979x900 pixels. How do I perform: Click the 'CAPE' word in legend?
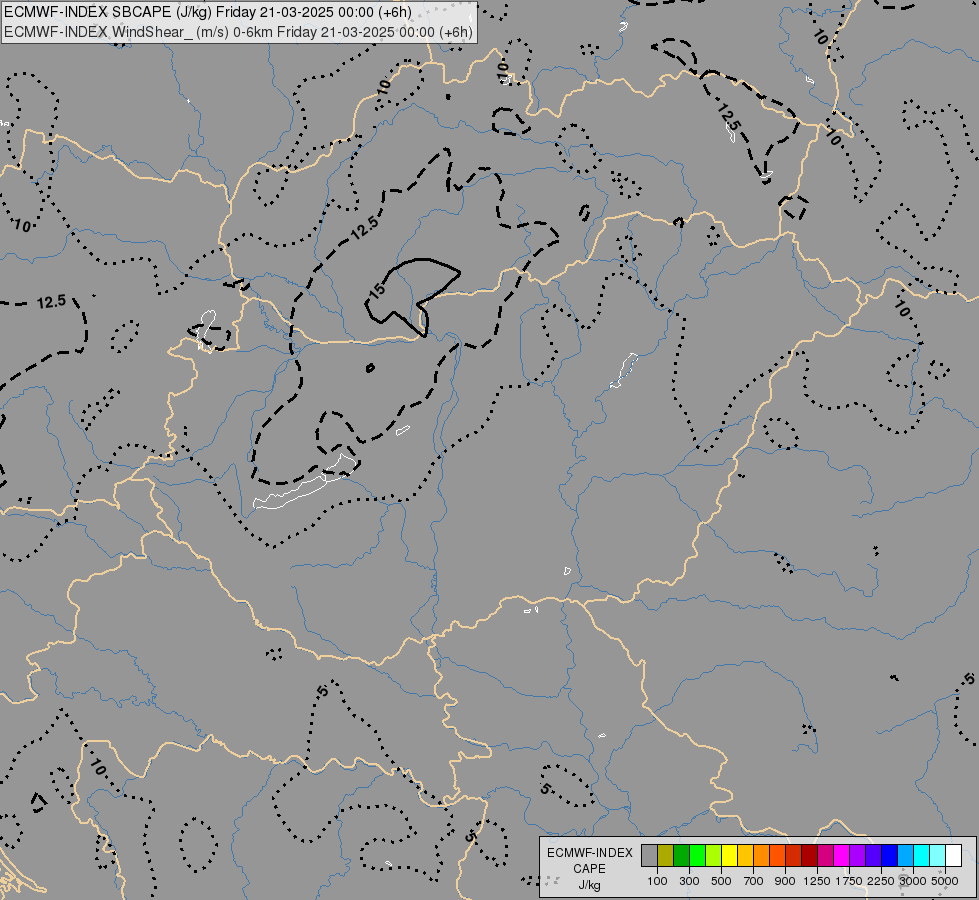coord(589,869)
